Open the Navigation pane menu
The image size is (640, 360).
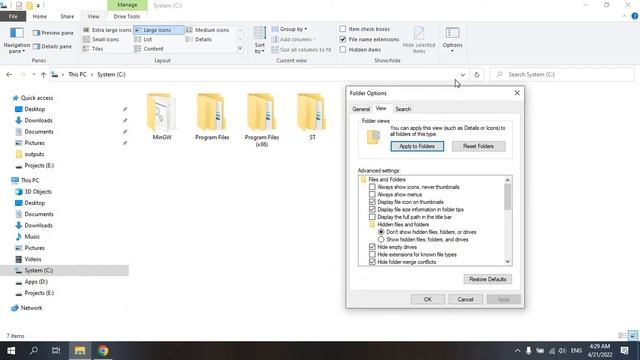[x=16, y=40]
